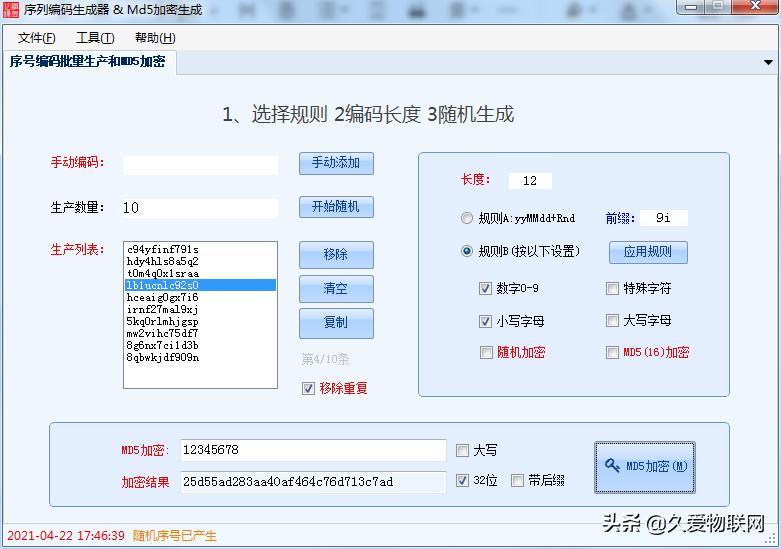Toggle the 数字0-9 checkbox
The image size is (781, 549).
(485, 288)
